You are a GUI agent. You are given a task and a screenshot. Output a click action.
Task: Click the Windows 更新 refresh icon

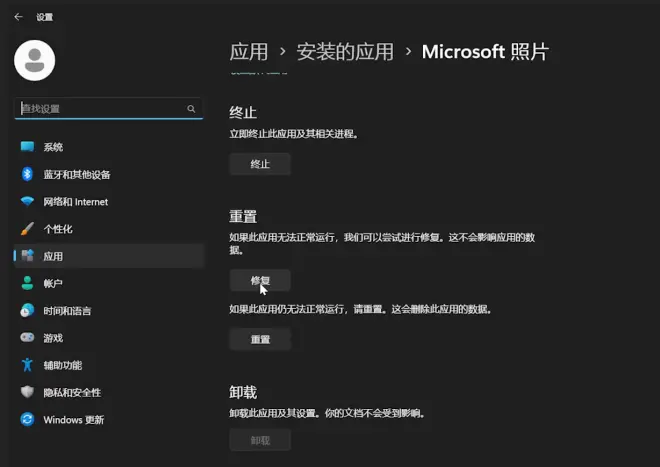point(27,419)
